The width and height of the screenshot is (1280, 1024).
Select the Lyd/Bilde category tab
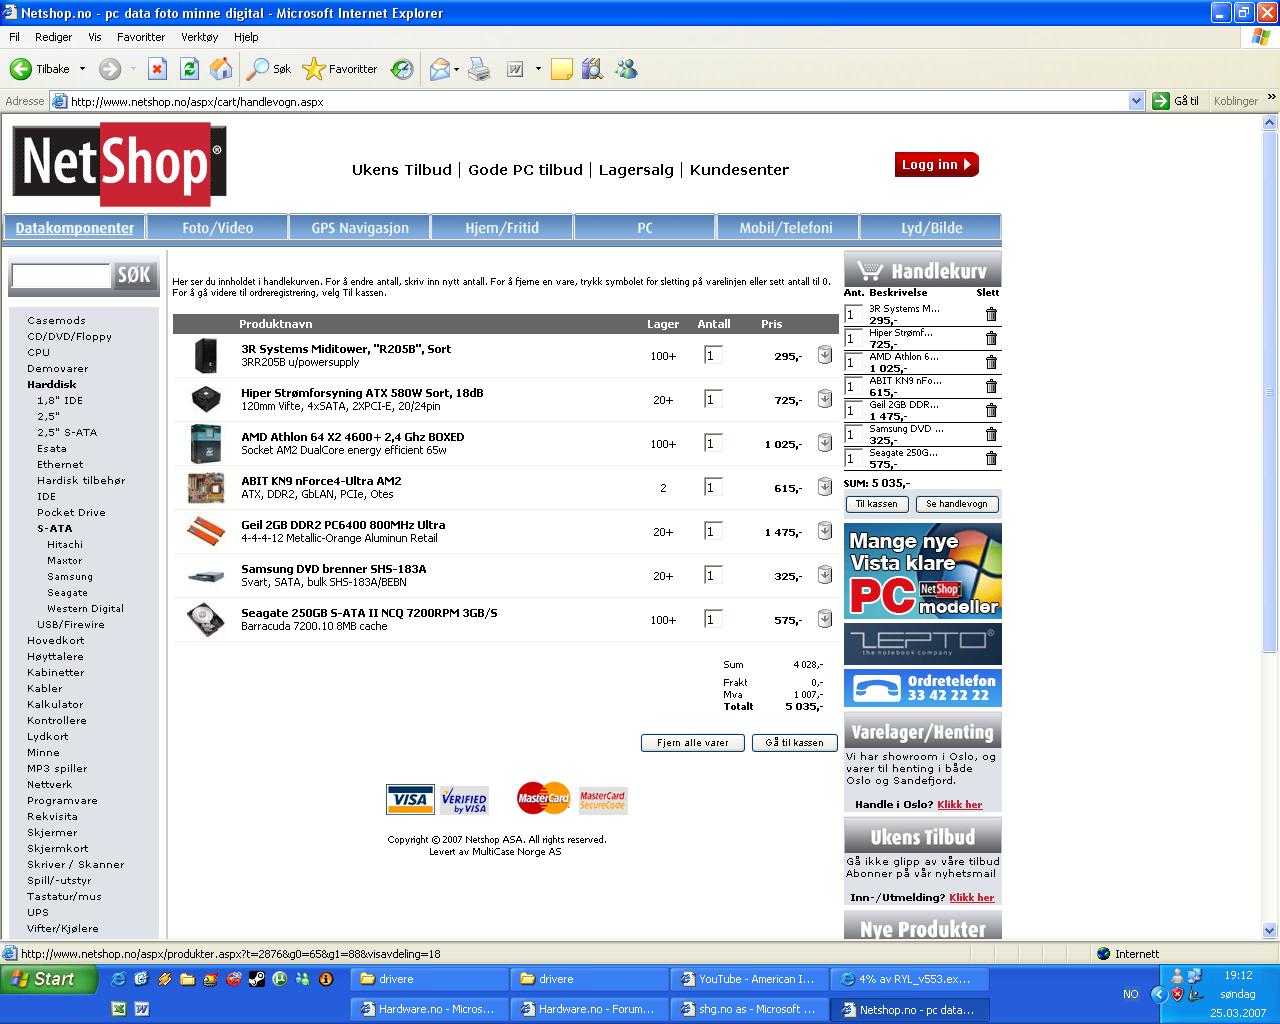[x=931, y=227]
